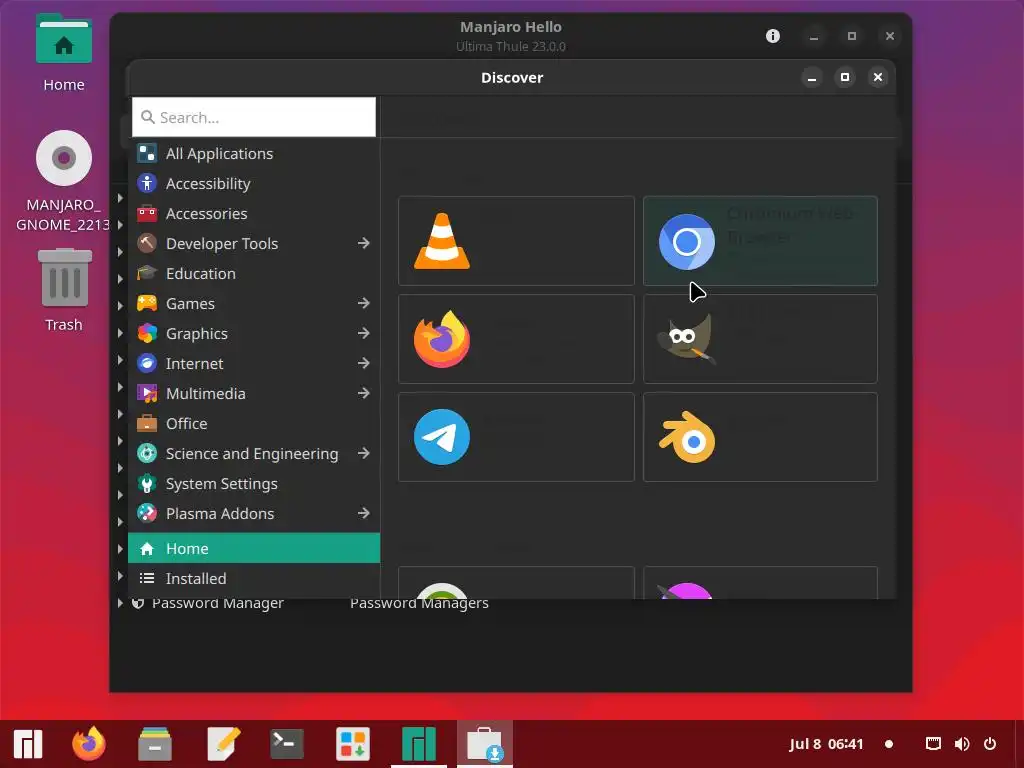
Task: Click the Multimedia category icon
Action: click(x=147, y=394)
